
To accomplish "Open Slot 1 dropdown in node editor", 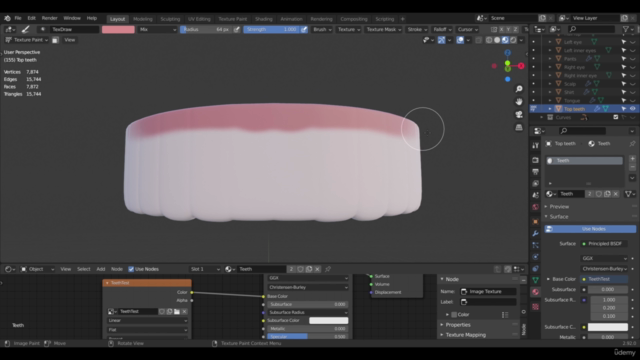I will point(205,269).
